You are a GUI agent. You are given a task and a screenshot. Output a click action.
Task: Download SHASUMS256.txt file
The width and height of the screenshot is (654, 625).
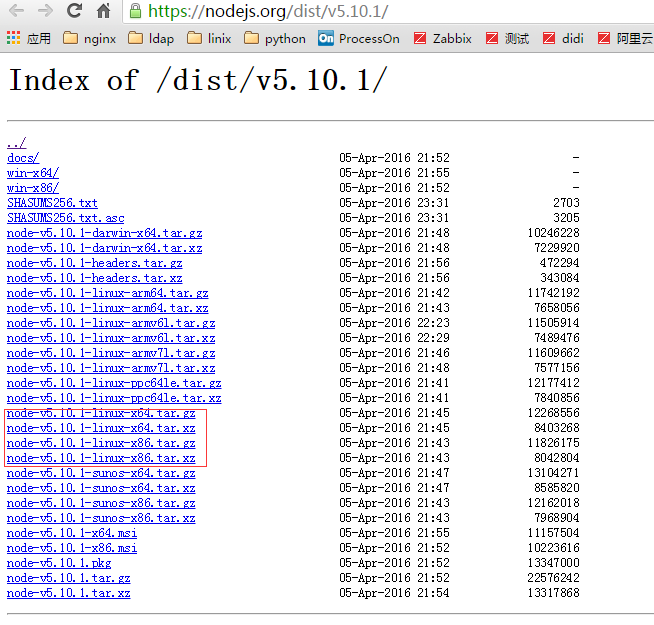pyautogui.click(x=52, y=203)
